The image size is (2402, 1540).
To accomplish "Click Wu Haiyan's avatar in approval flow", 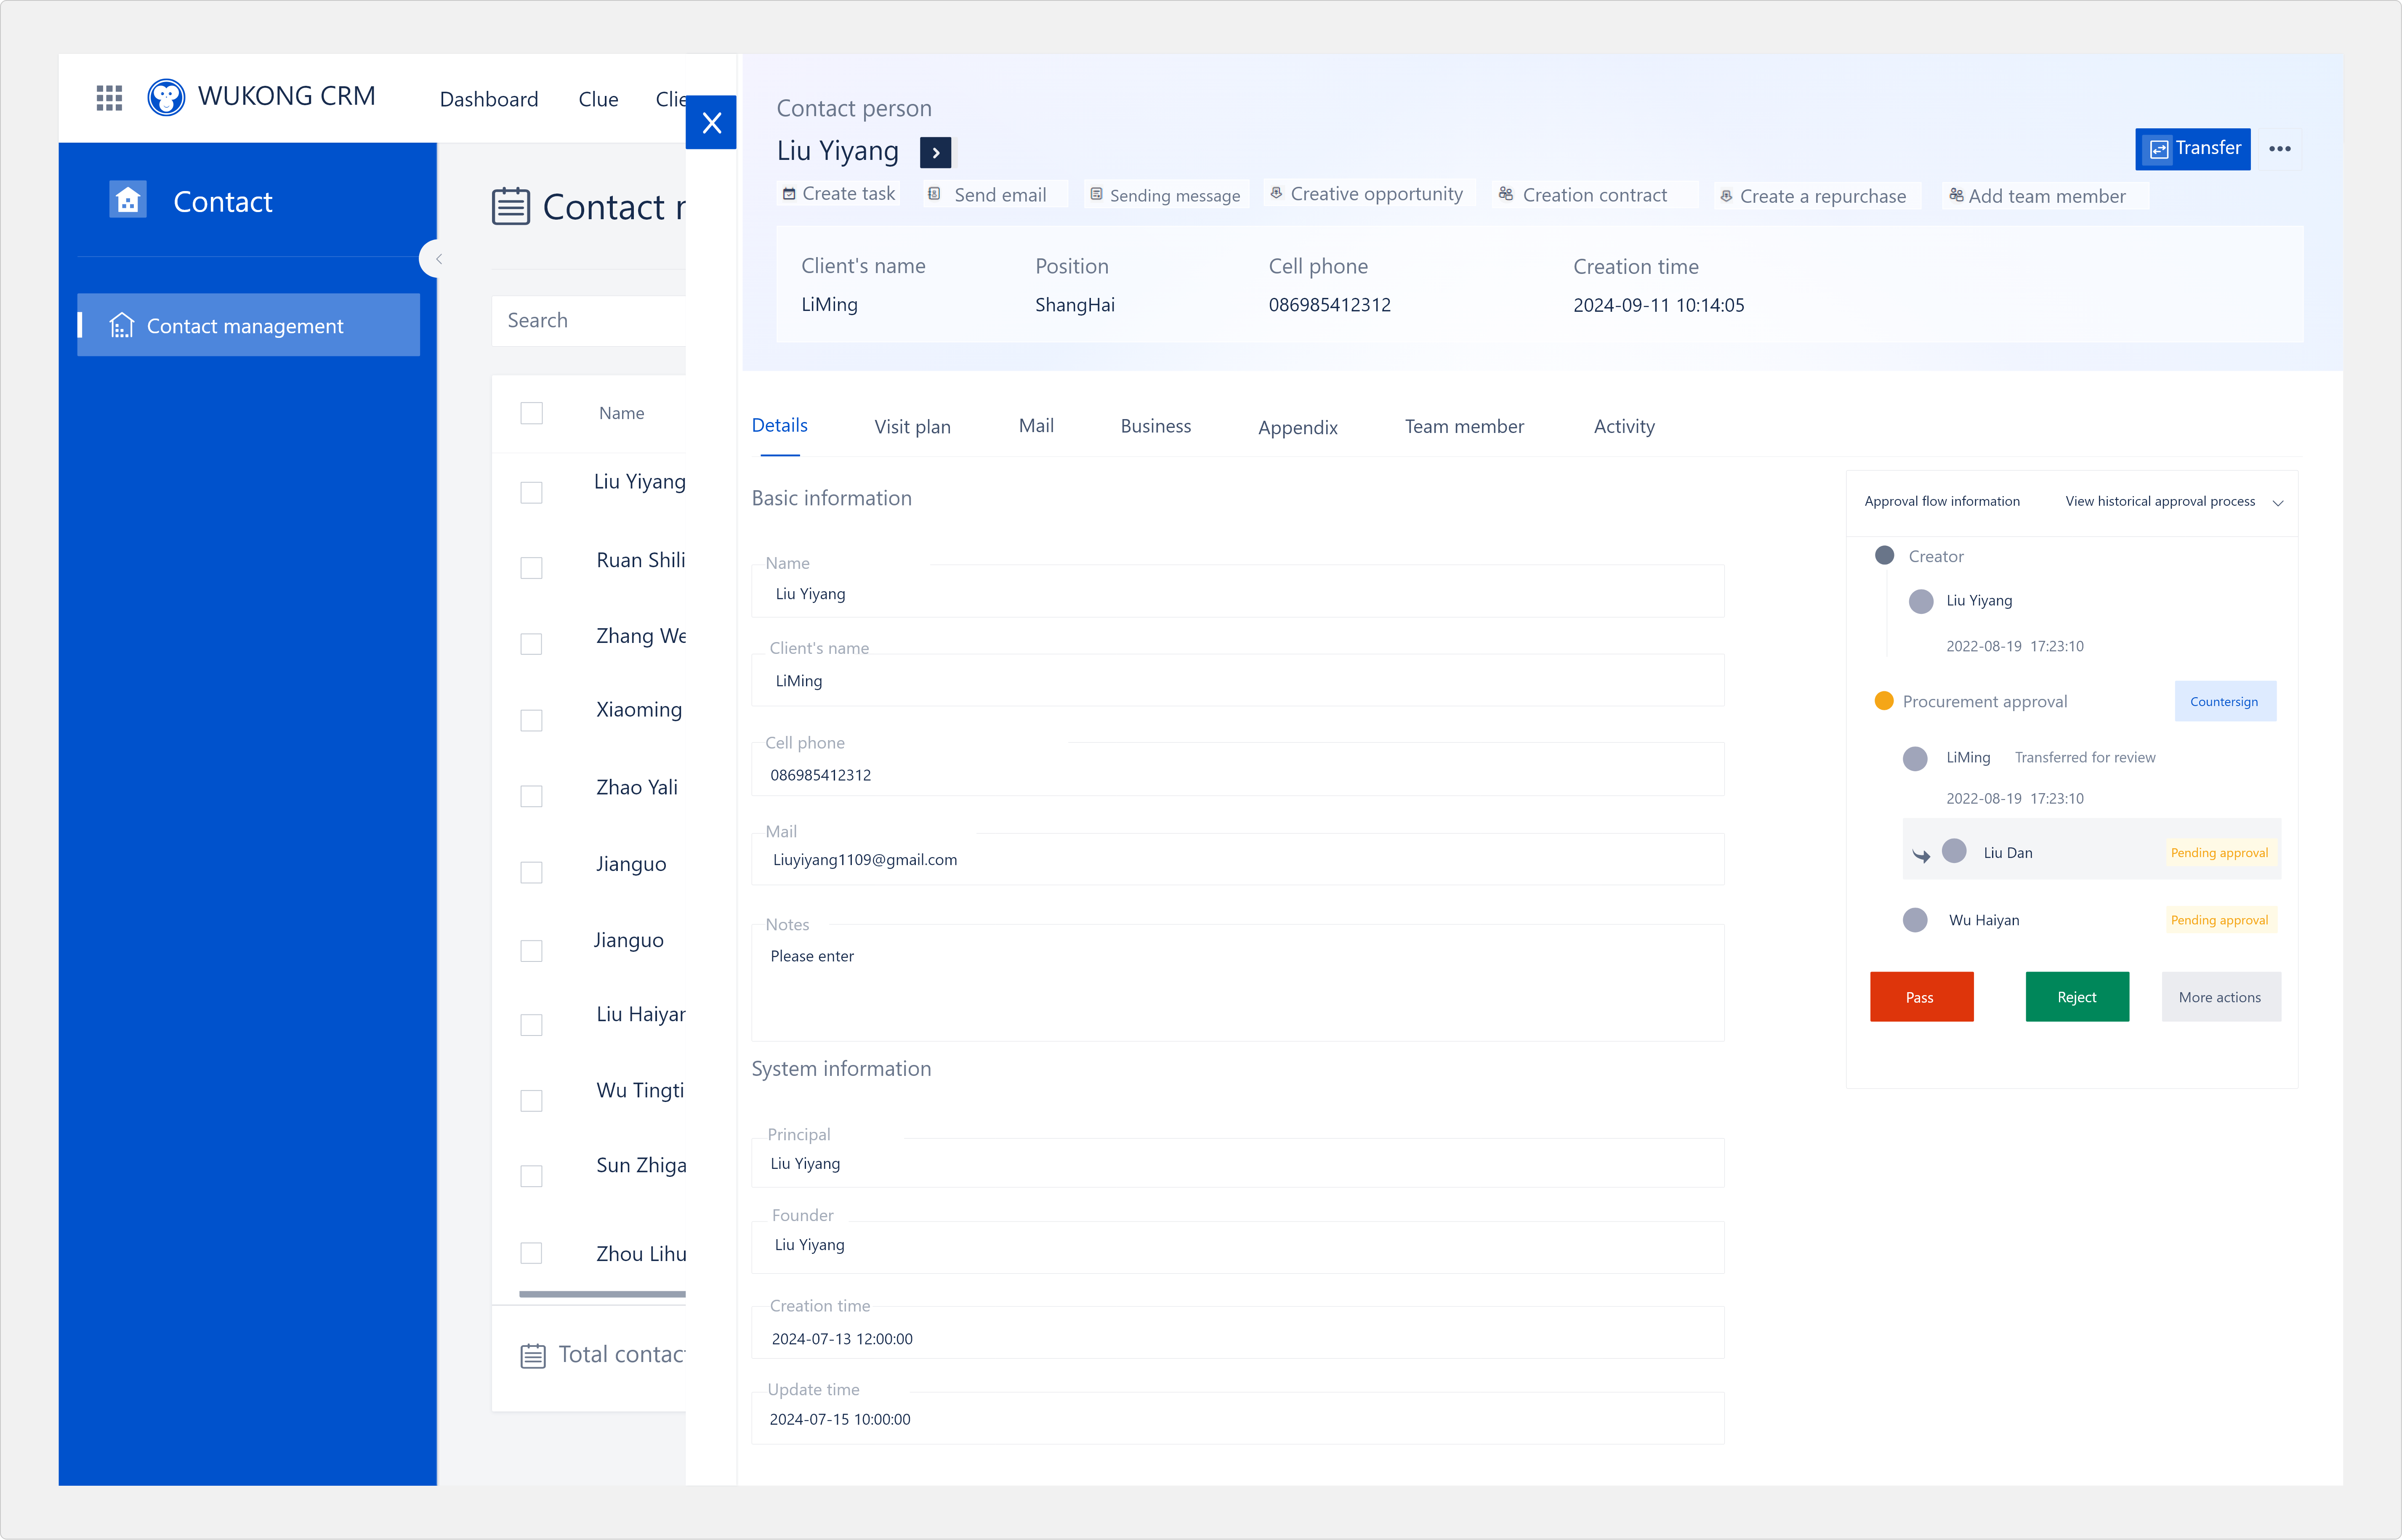I will [x=1915, y=920].
